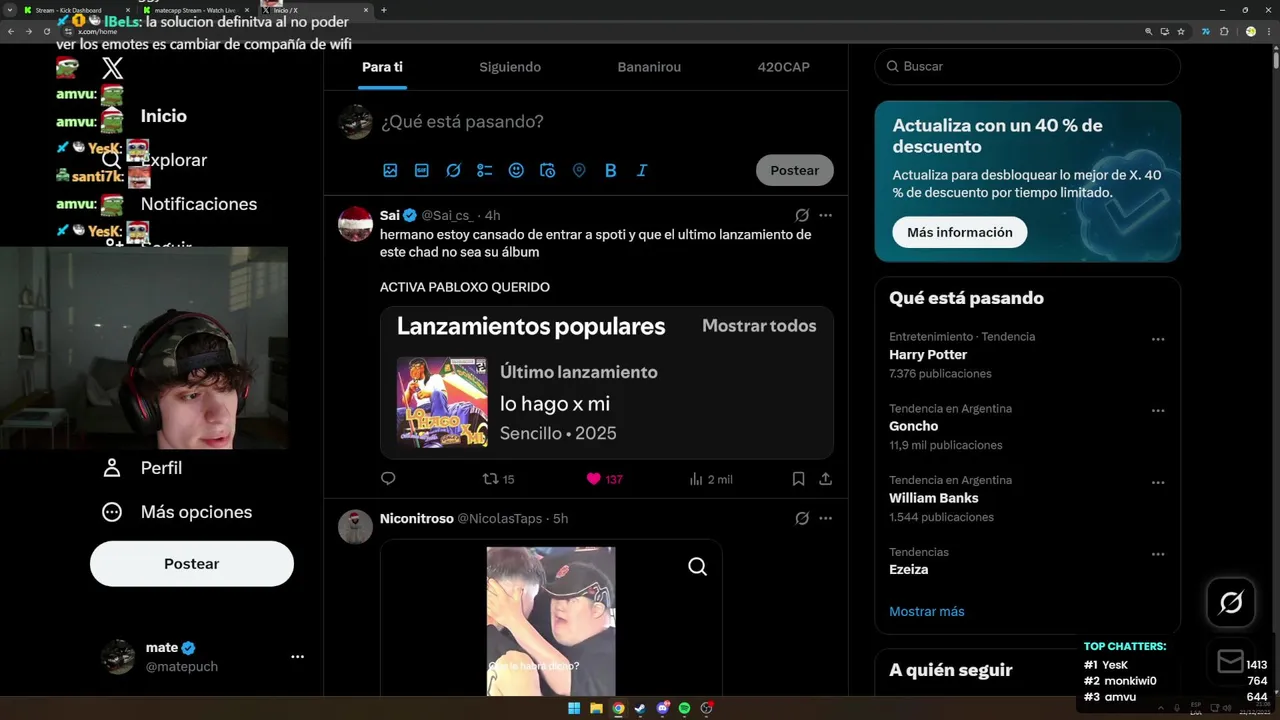Apply italic formatting in composer
Screen dimensions: 1280x720
[x=642, y=171]
